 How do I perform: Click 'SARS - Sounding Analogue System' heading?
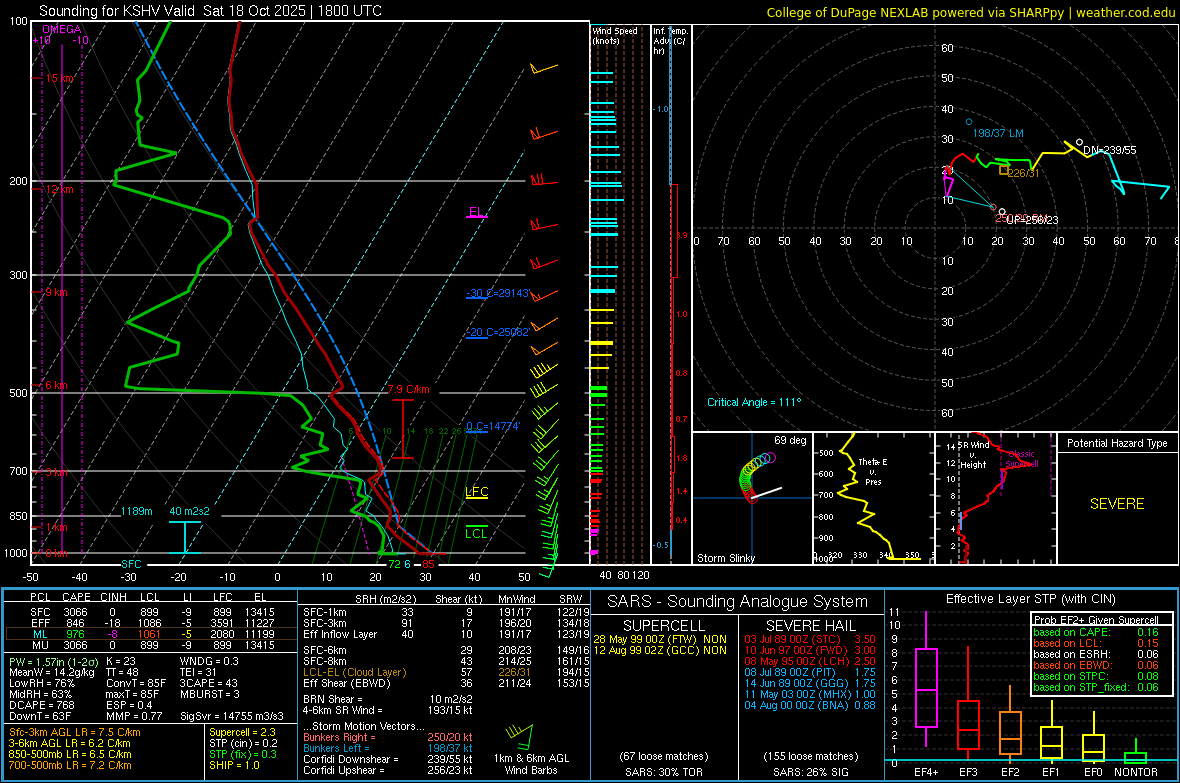point(737,602)
